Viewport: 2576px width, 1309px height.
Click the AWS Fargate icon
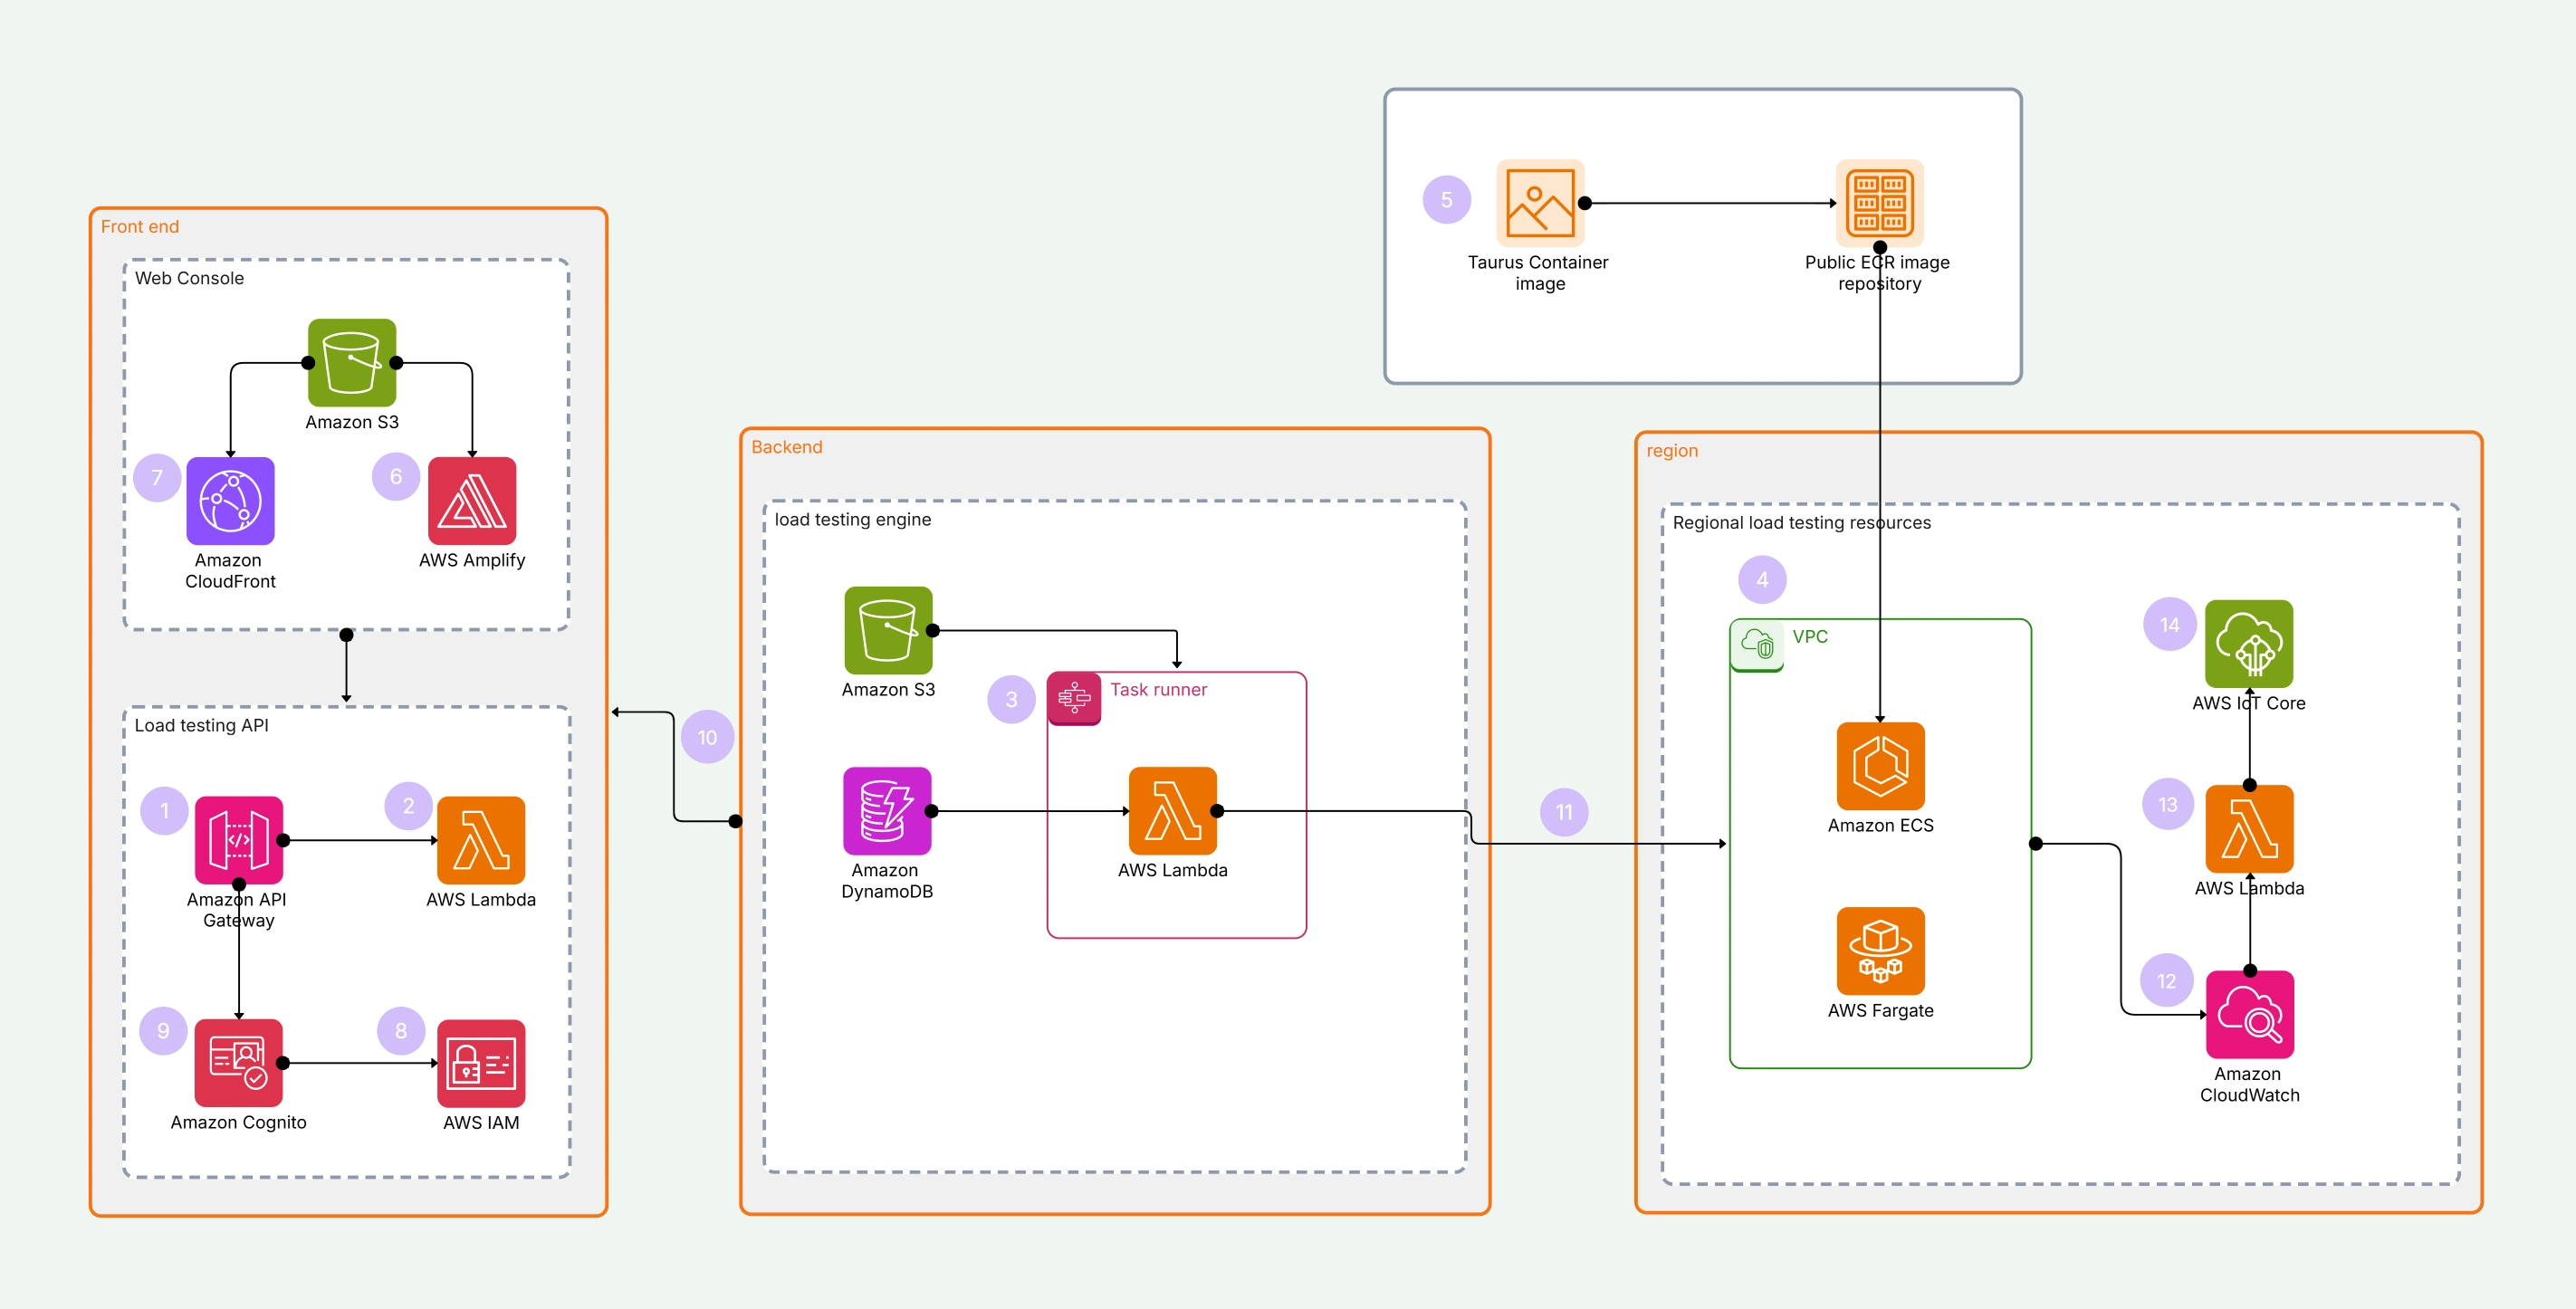(x=1880, y=952)
